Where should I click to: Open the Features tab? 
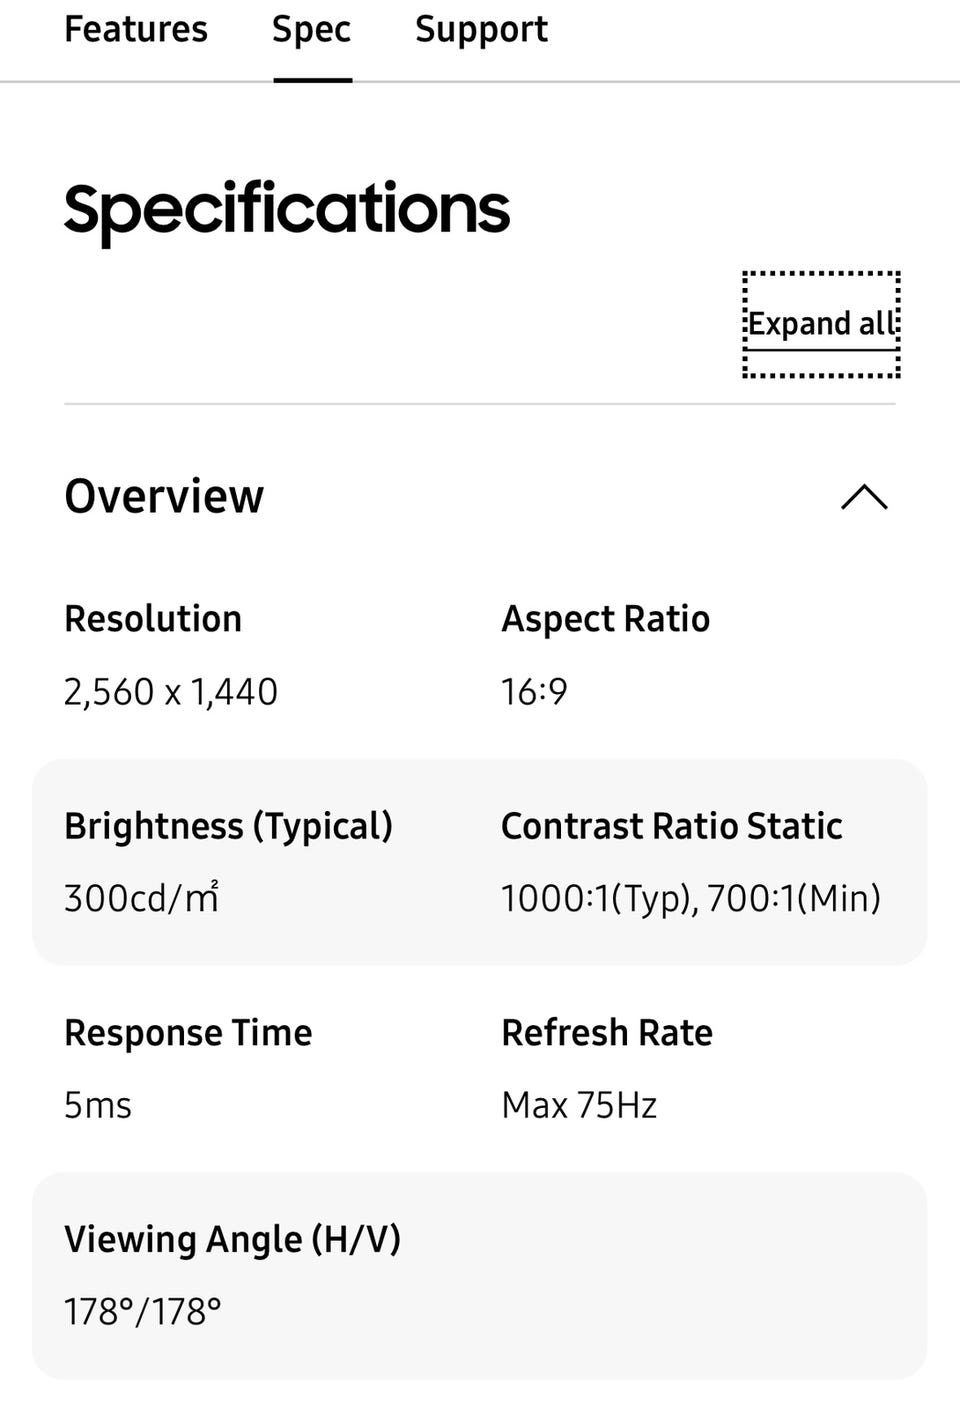pos(136,30)
